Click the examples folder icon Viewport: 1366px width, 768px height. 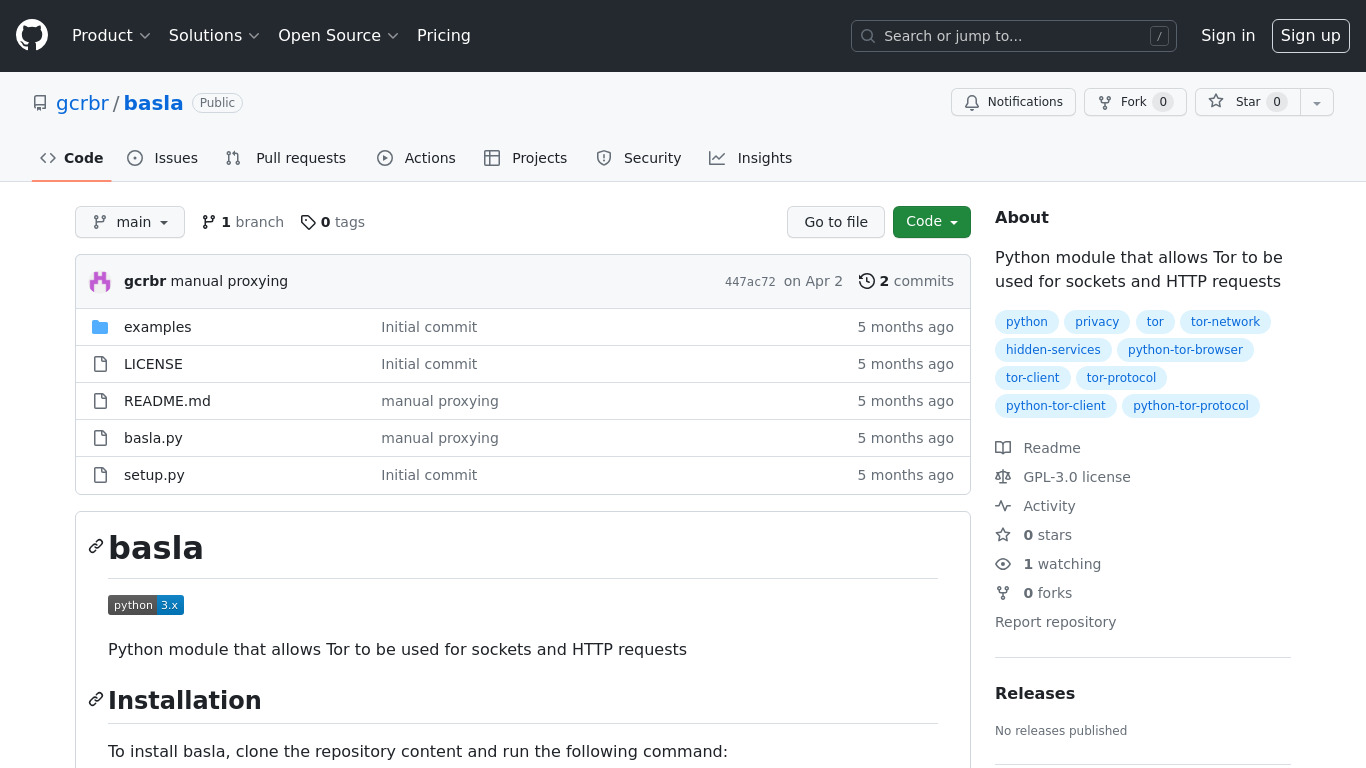point(100,327)
